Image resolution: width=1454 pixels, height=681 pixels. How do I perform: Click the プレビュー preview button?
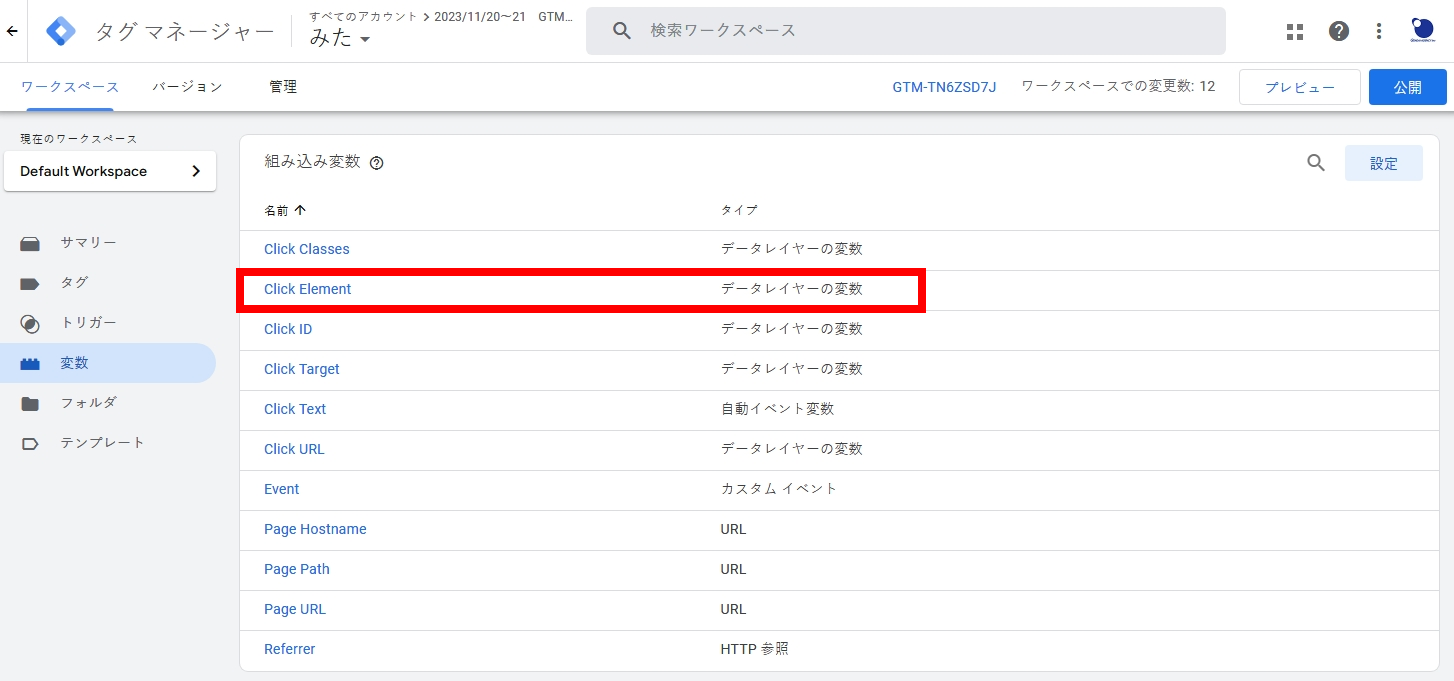[x=1299, y=87]
